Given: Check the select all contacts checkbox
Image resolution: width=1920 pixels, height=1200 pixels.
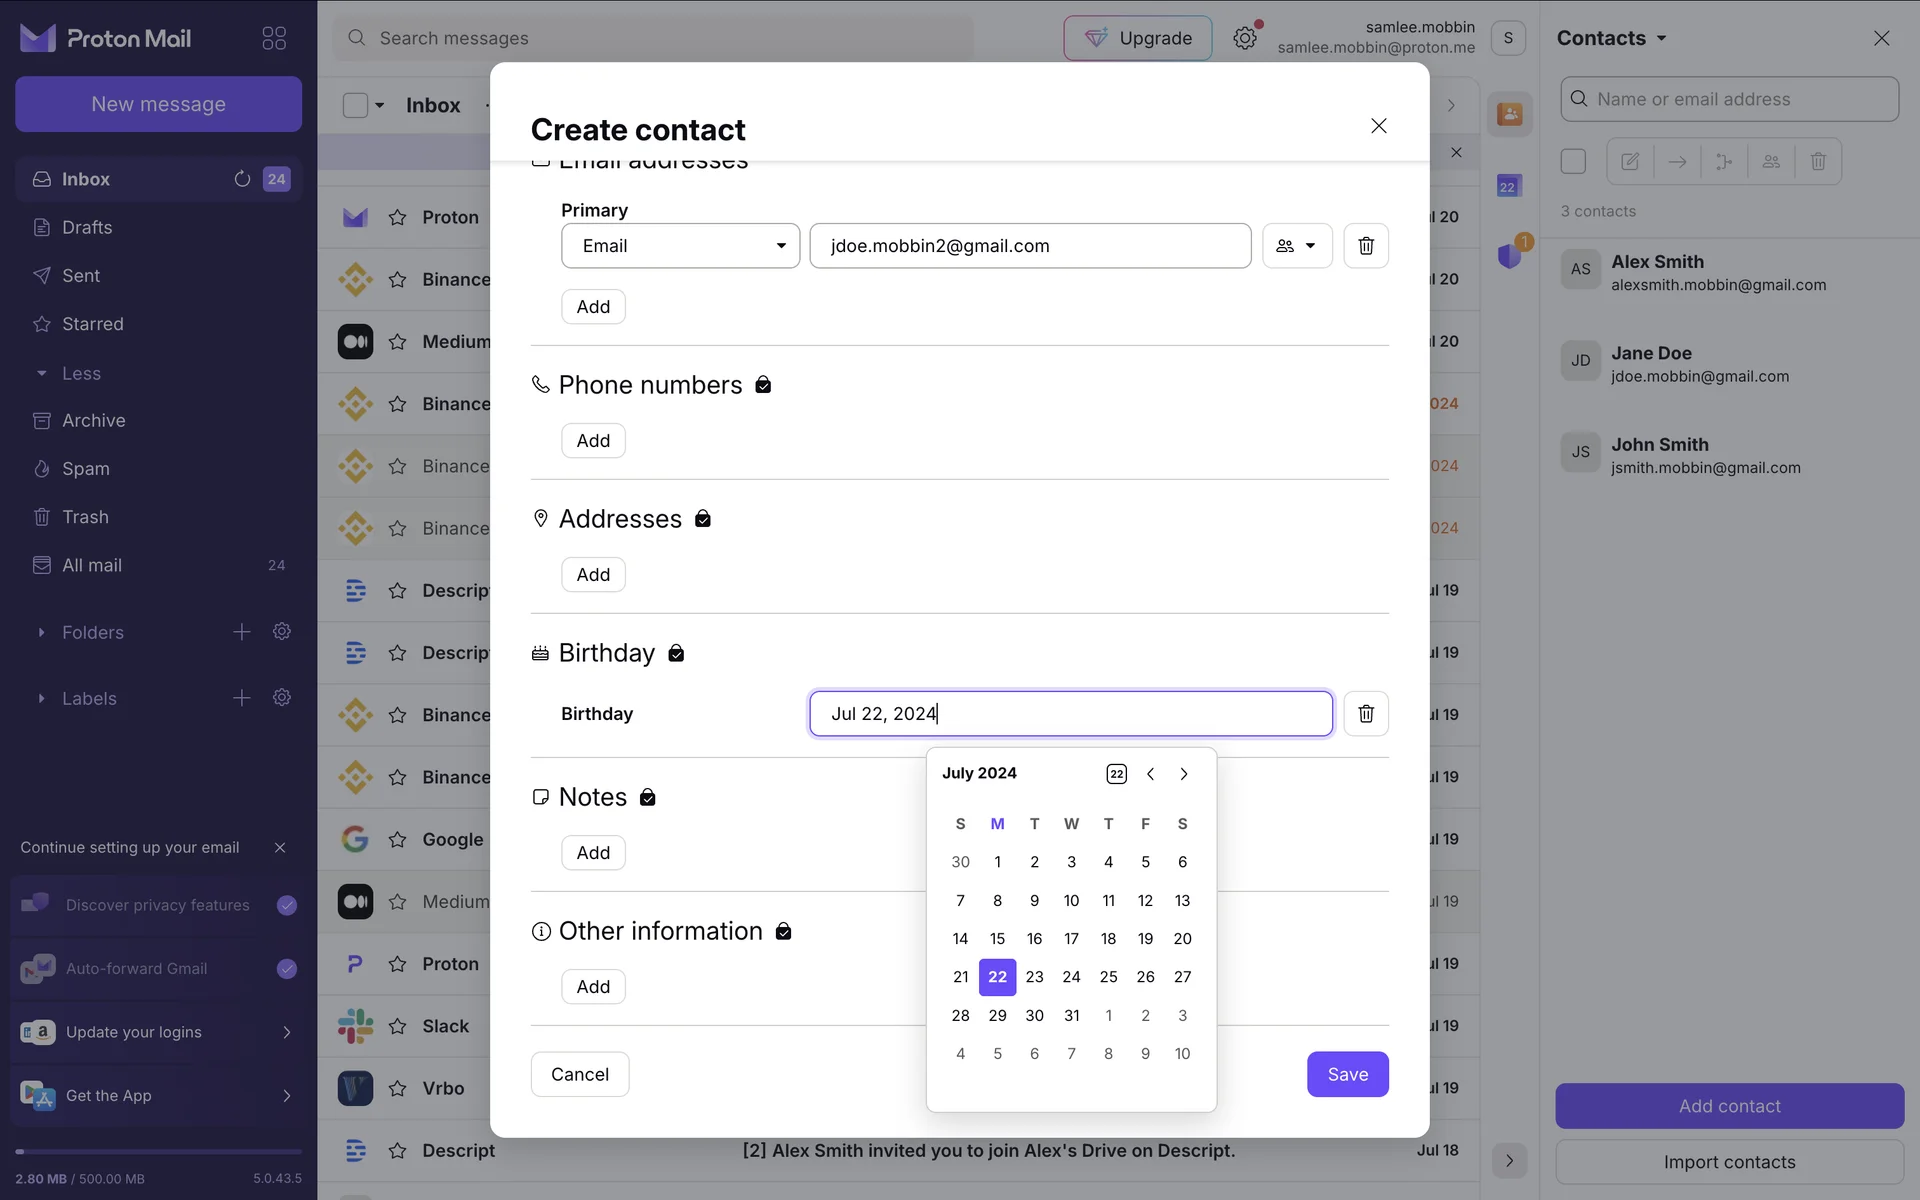Looking at the screenshot, I should click(x=1573, y=161).
